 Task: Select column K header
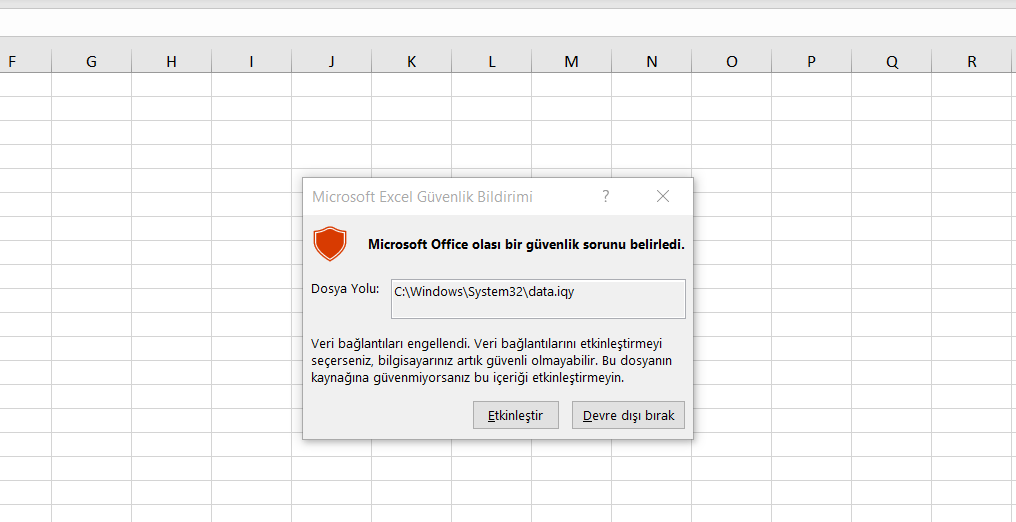pos(411,62)
